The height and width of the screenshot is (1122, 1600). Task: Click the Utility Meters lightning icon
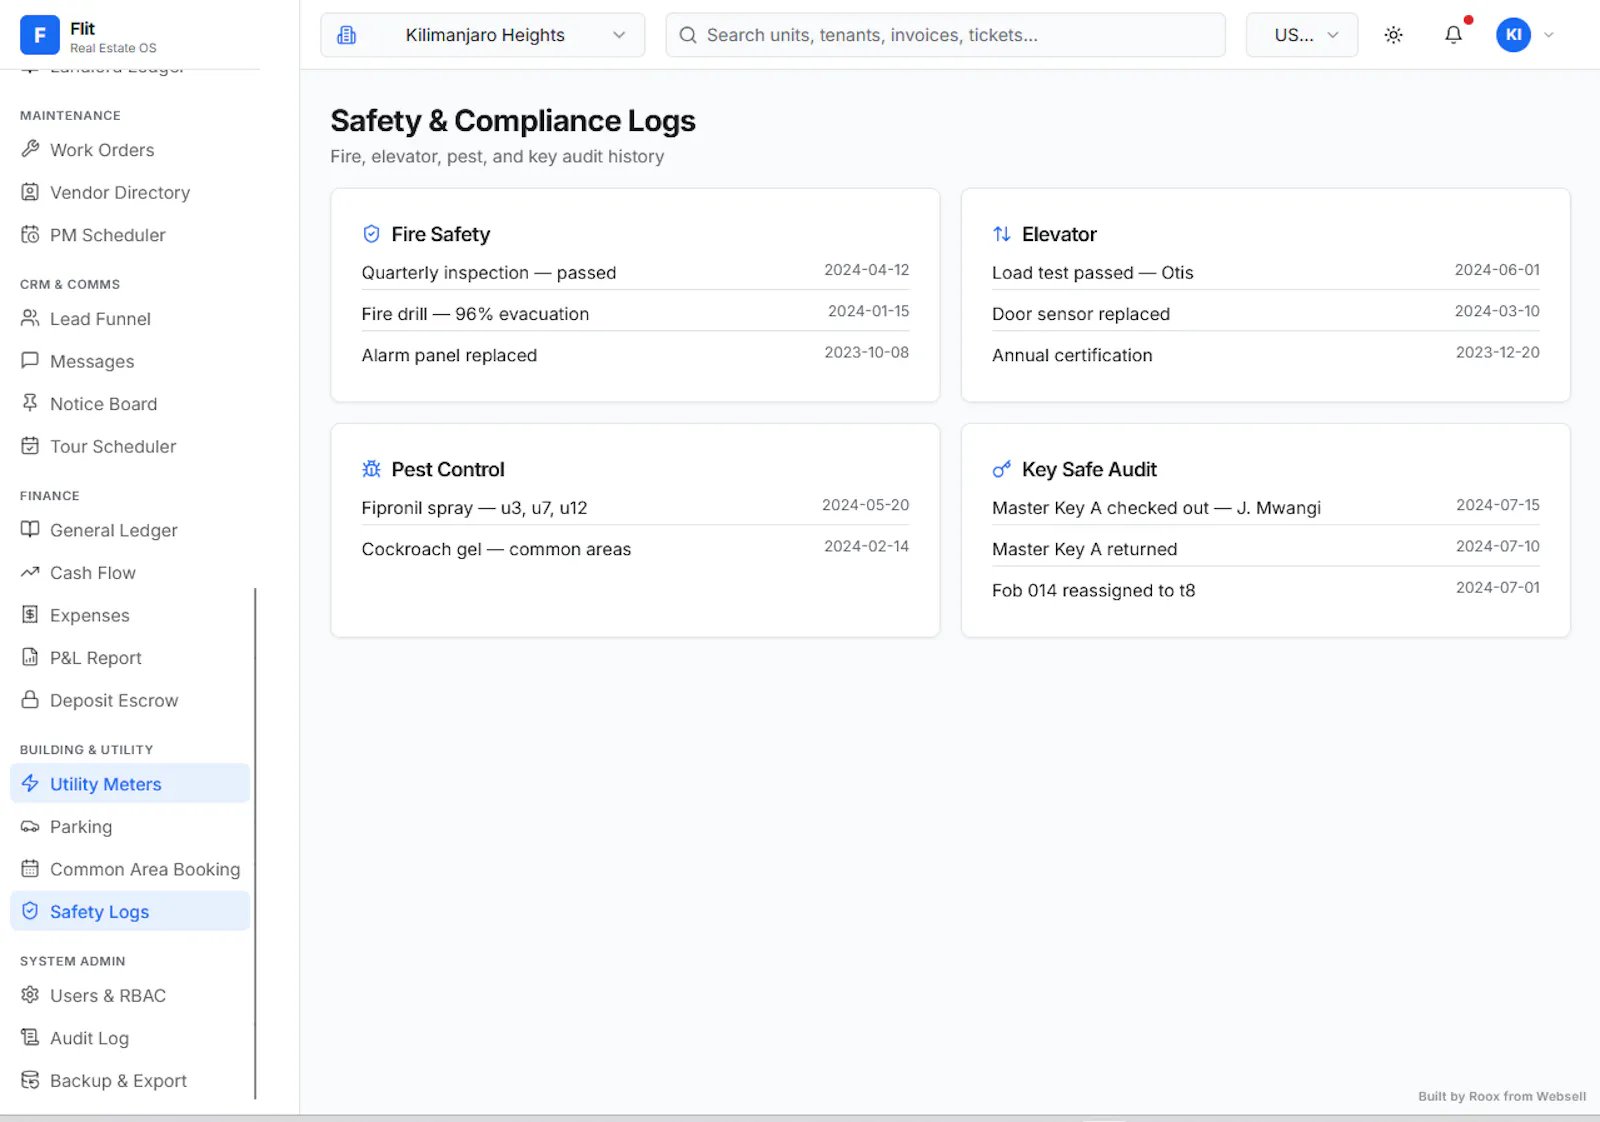tap(30, 783)
